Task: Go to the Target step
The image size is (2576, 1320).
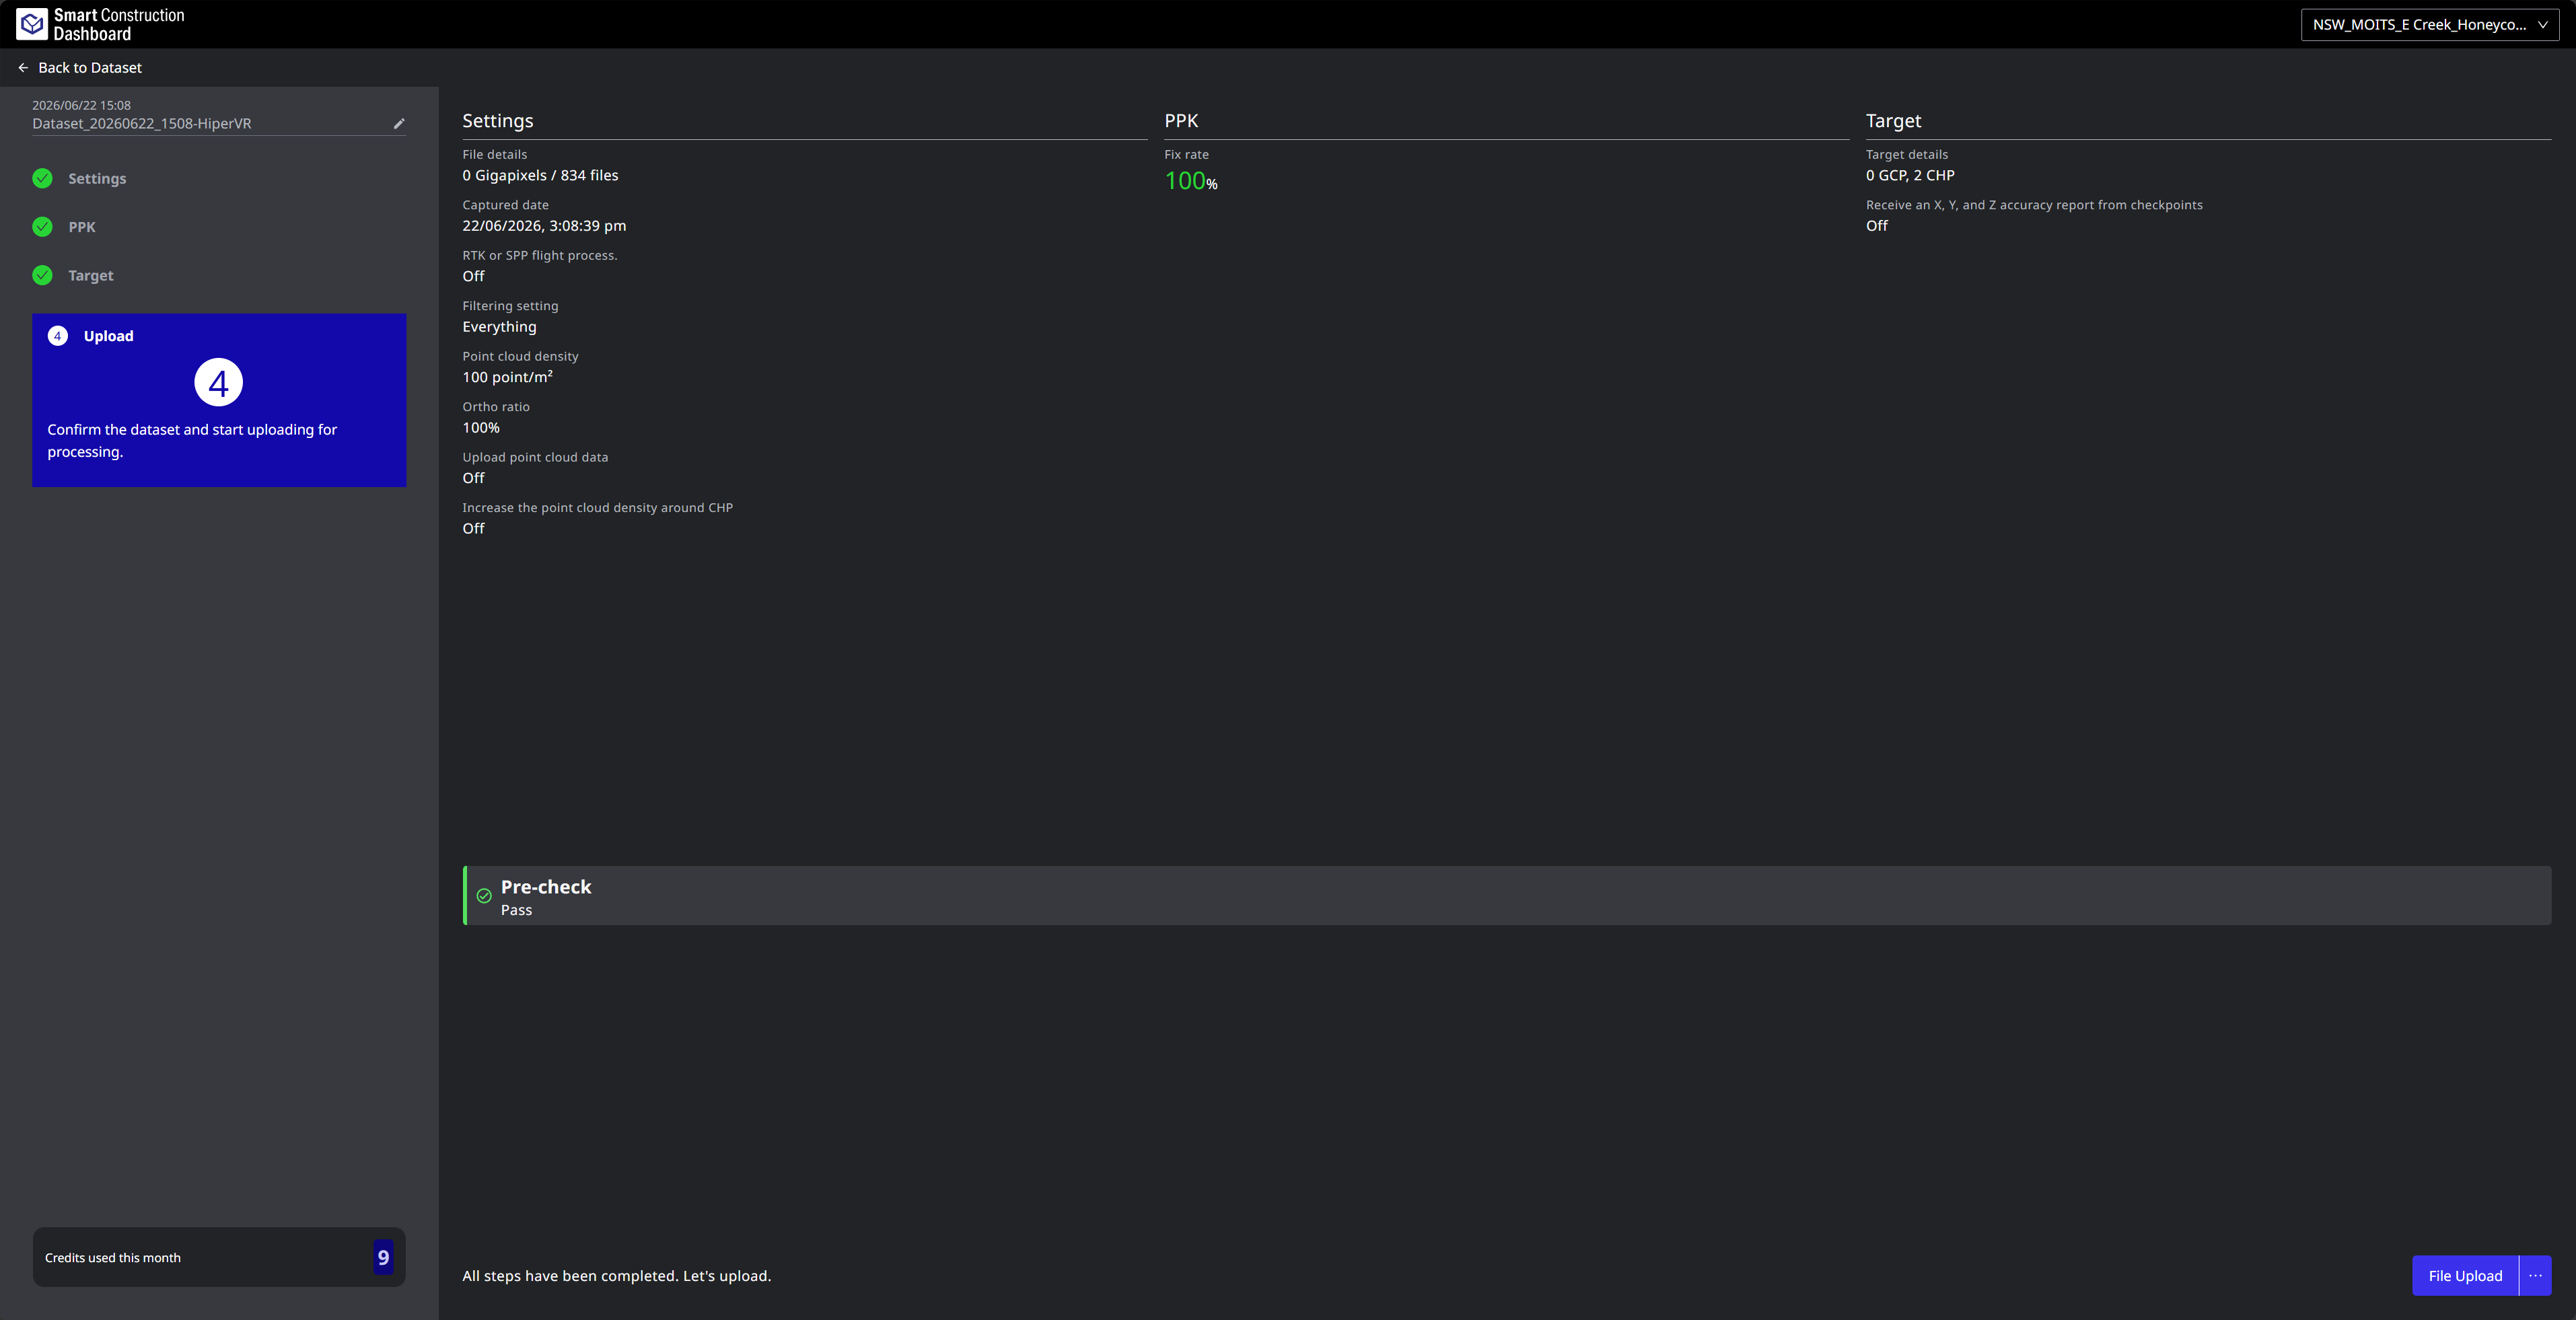Action: pos(91,275)
